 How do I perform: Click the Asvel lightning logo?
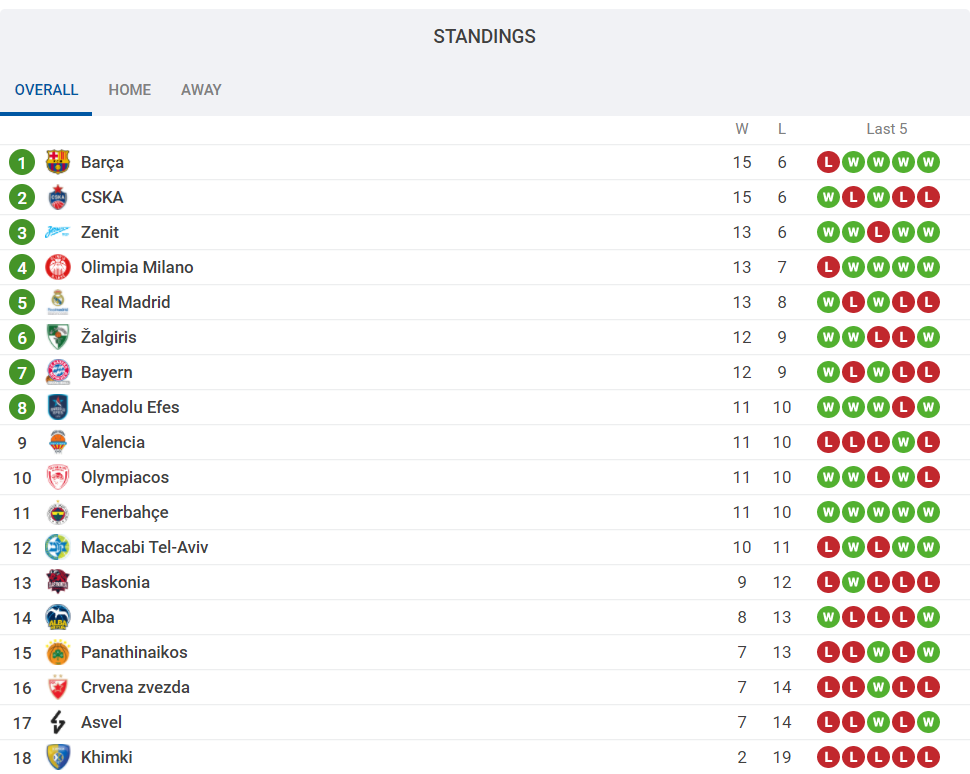(58, 722)
